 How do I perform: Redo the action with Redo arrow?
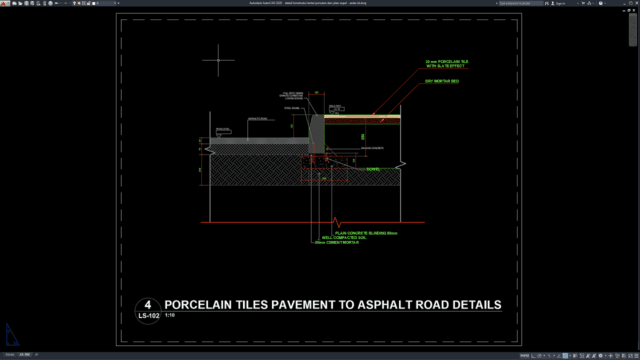pyautogui.click(x=66, y=3)
